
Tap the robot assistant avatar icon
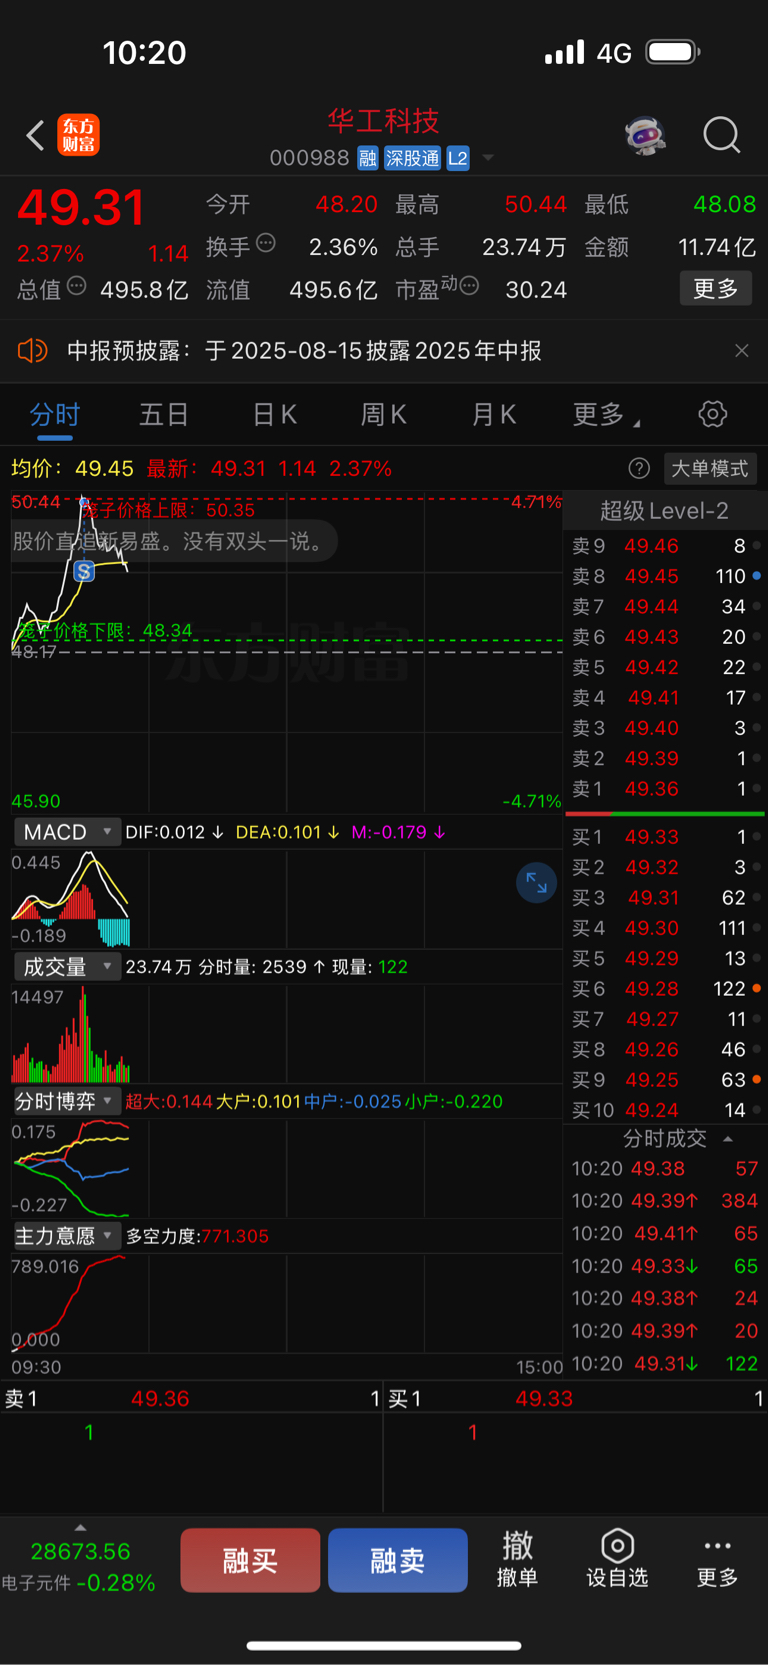tap(646, 135)
